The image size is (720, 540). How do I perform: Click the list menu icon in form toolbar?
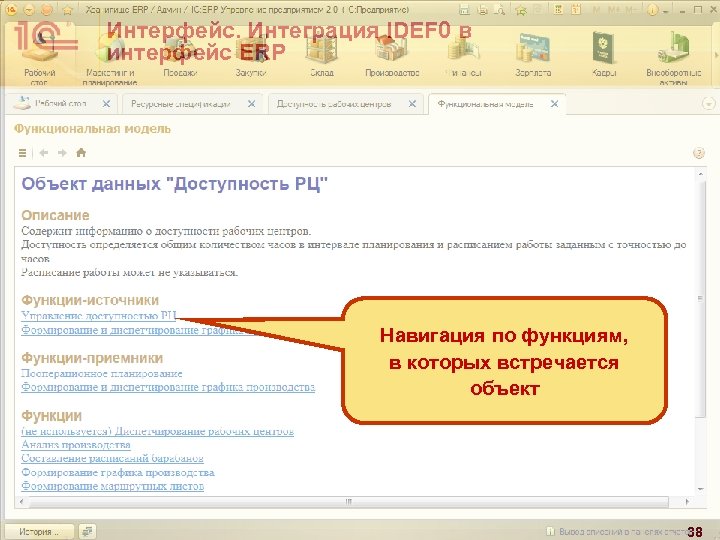click(x=22, y=153)
